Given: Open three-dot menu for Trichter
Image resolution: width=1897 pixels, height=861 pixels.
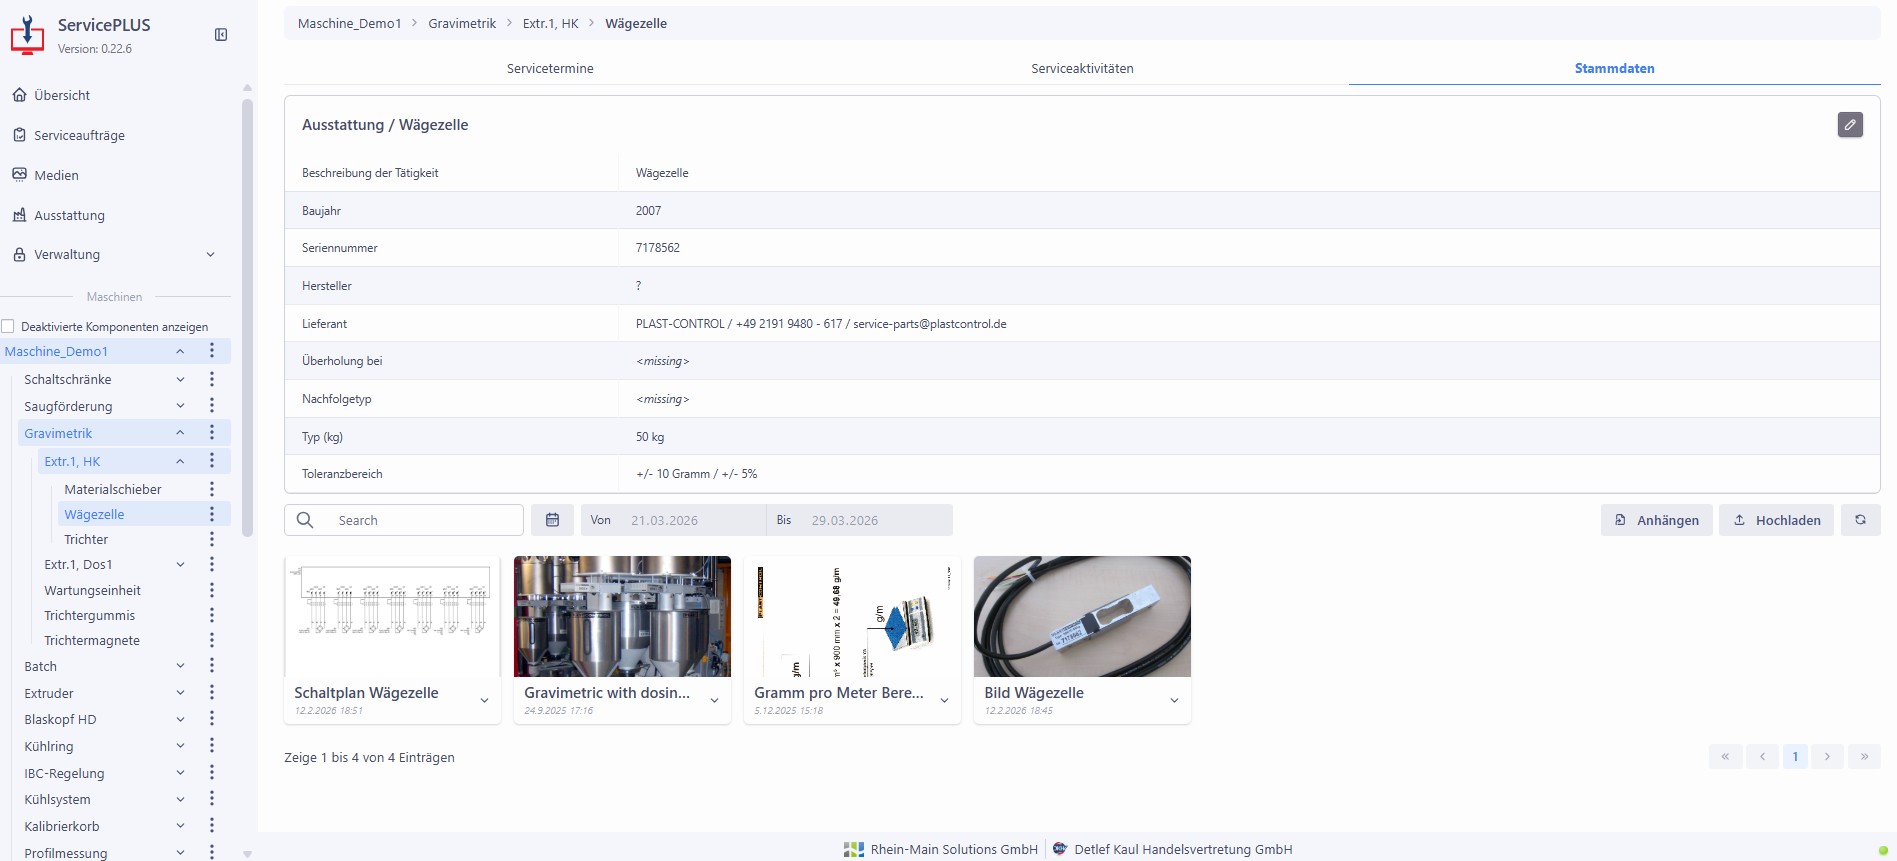Looking at the screenshot, I should 212,539.
